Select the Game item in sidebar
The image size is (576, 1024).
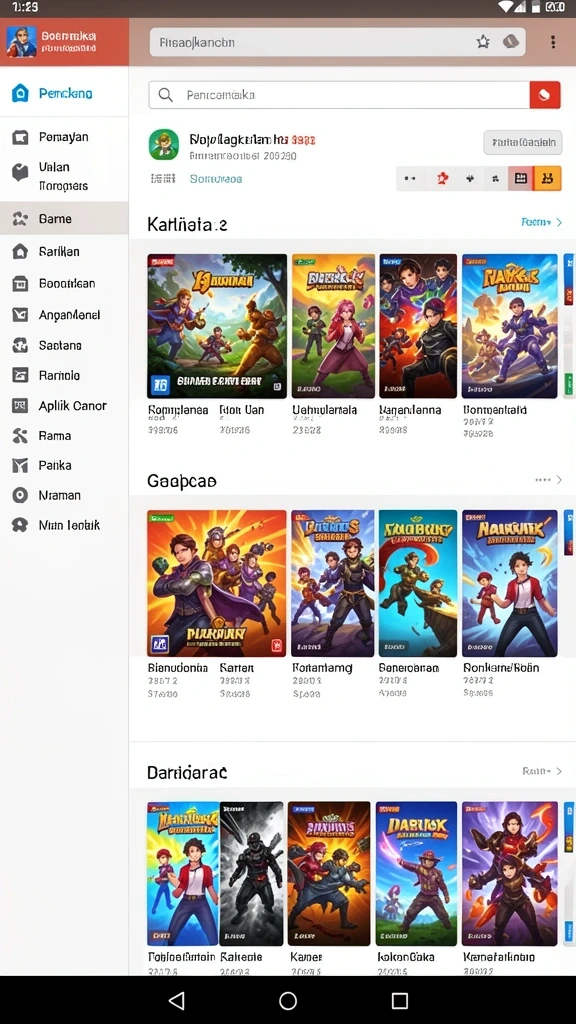tap(64, 218)
